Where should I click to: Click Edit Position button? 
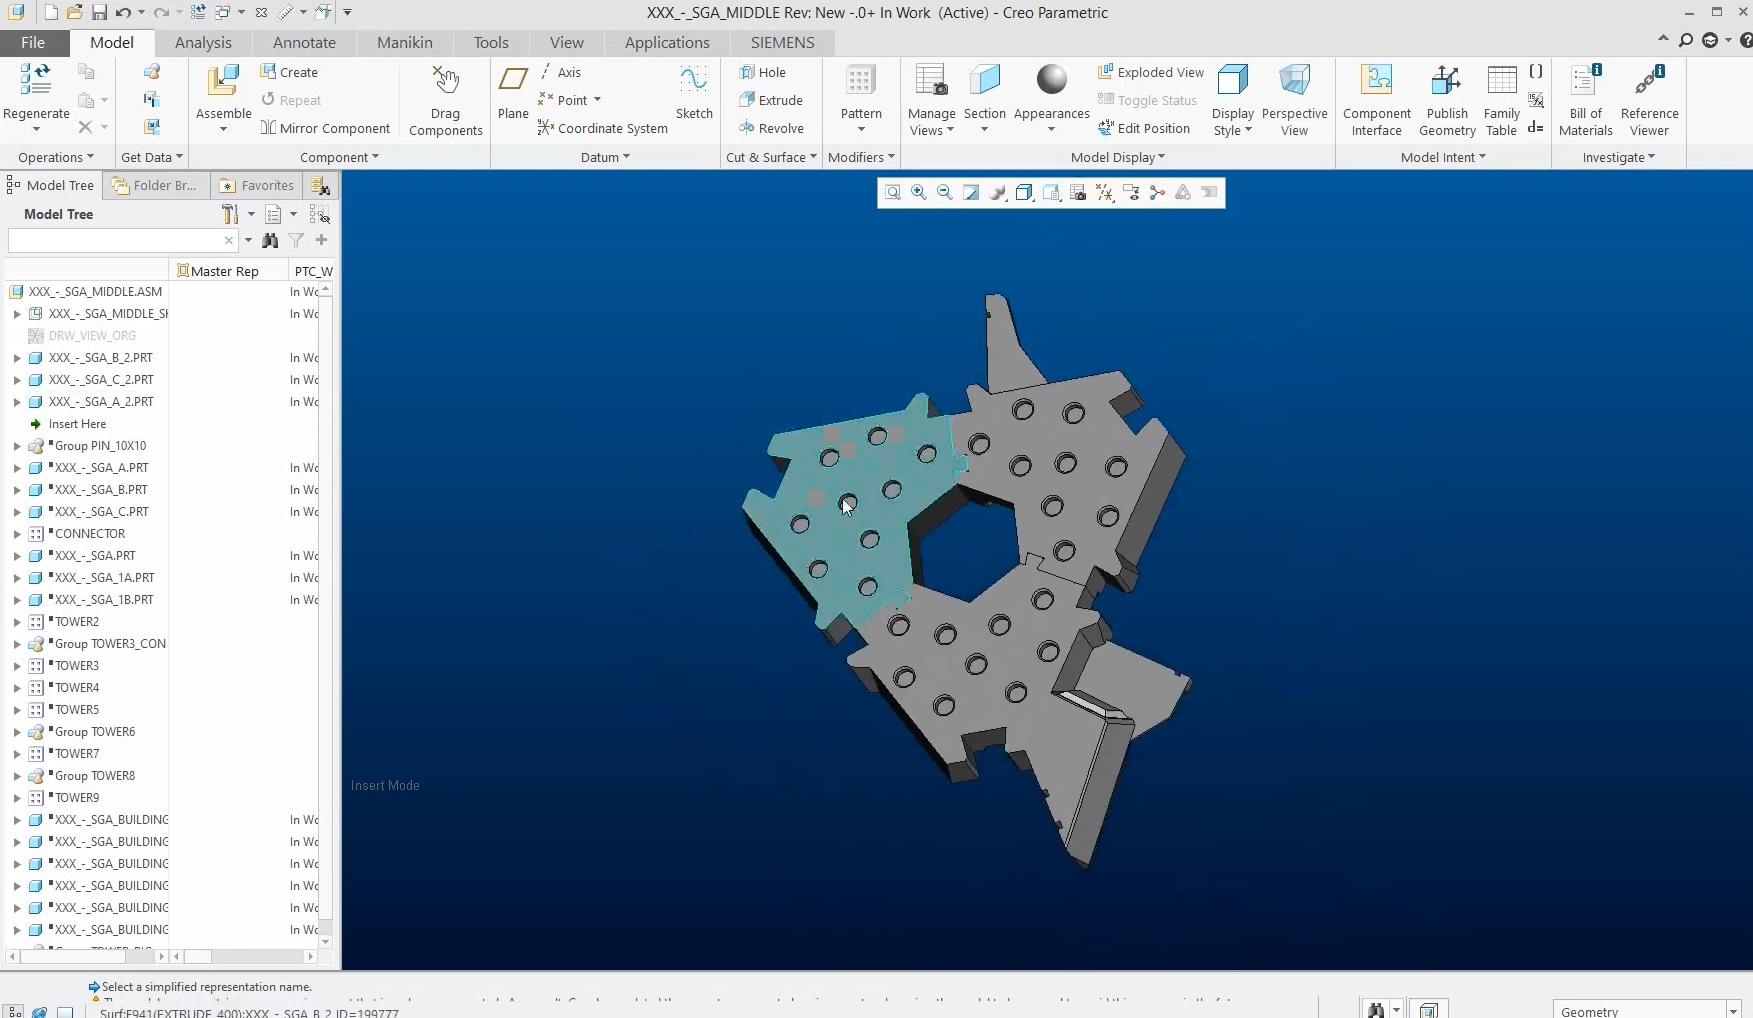pos(1144,128)
